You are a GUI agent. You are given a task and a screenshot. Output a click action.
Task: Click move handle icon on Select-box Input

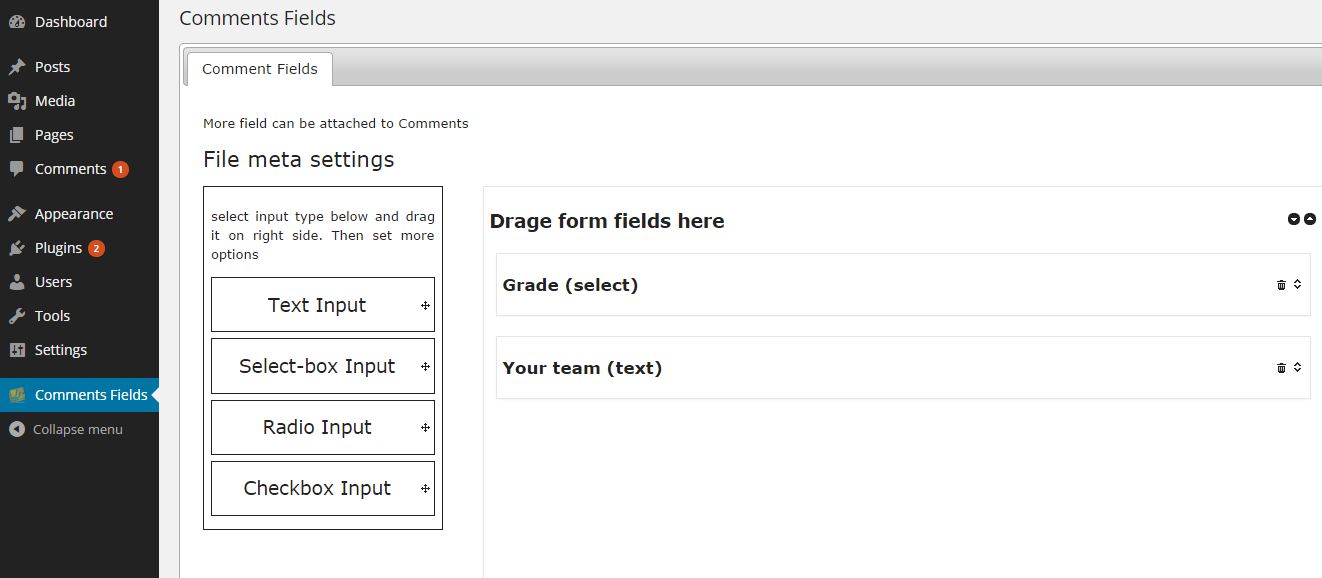pos(425,367)
